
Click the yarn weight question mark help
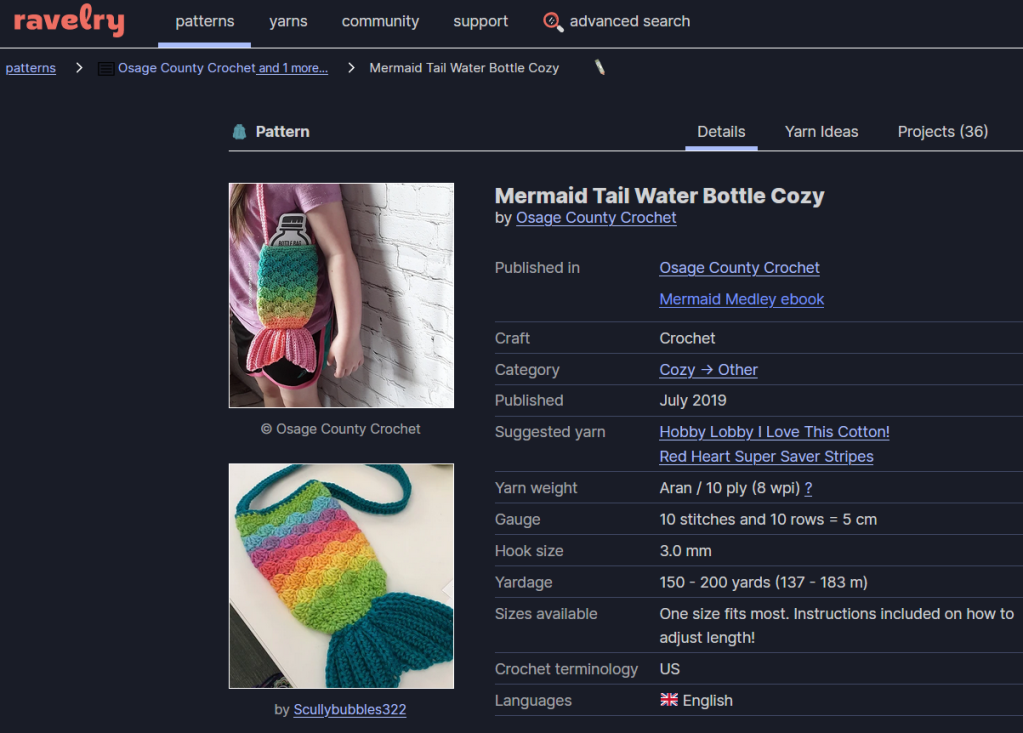tap(808, 488)
